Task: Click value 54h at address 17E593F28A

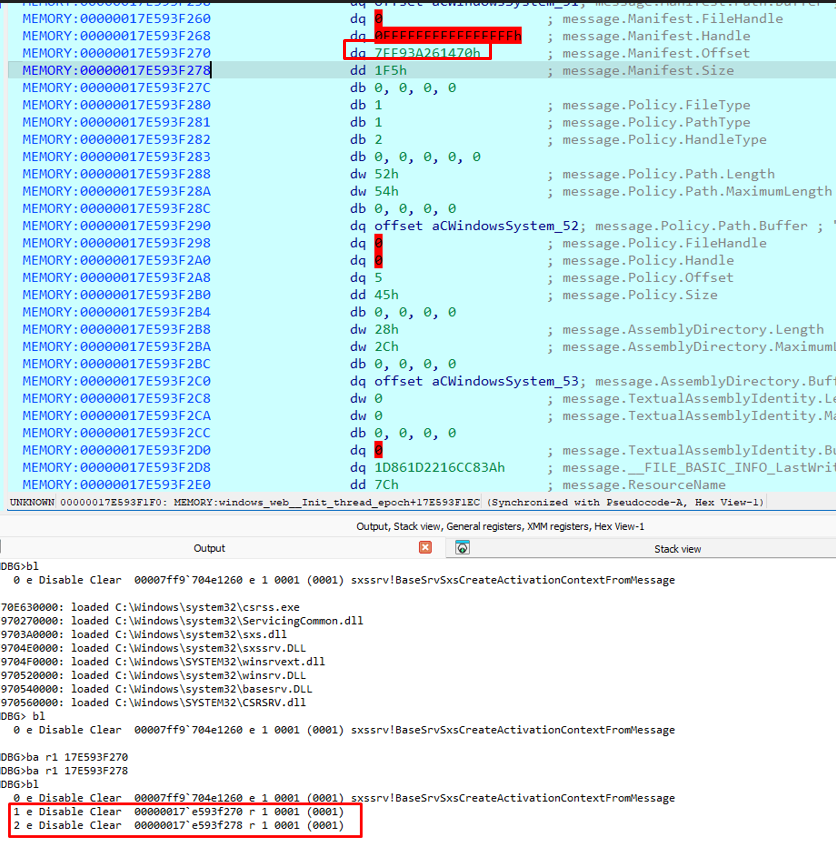Action: pos(387,191)
